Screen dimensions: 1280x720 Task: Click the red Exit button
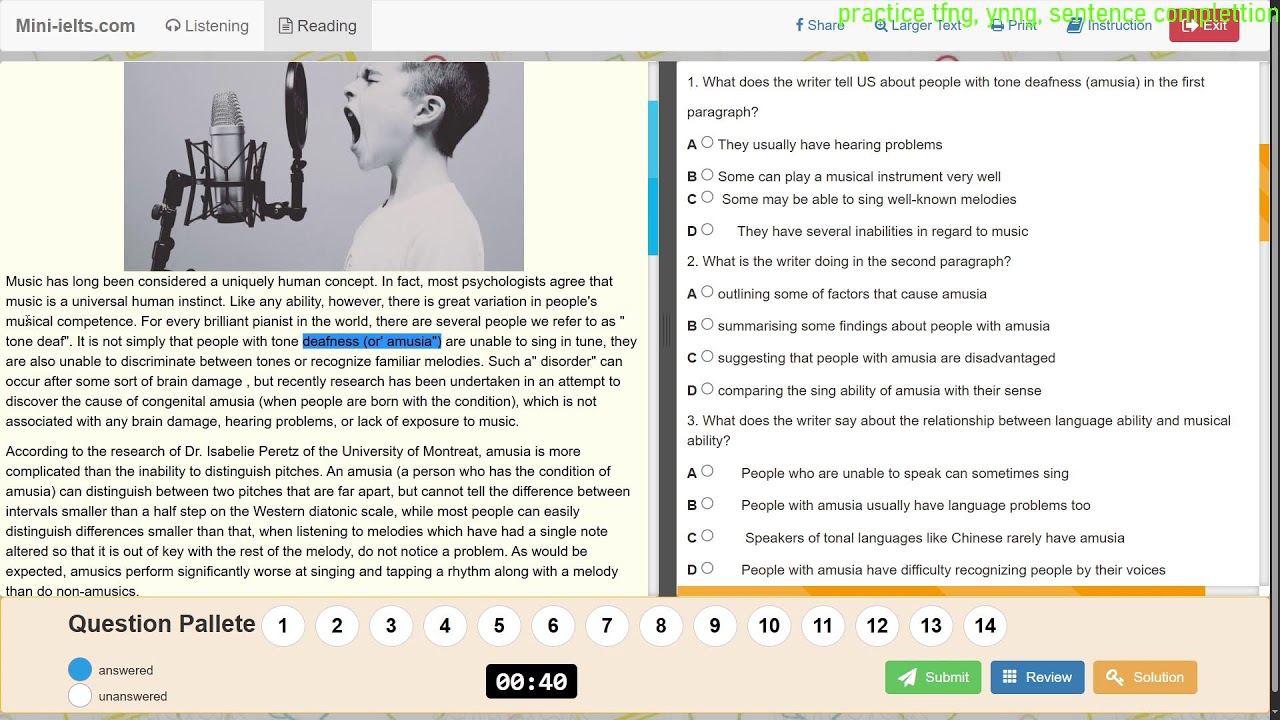pyautogui.click(x=1204, y=25)
